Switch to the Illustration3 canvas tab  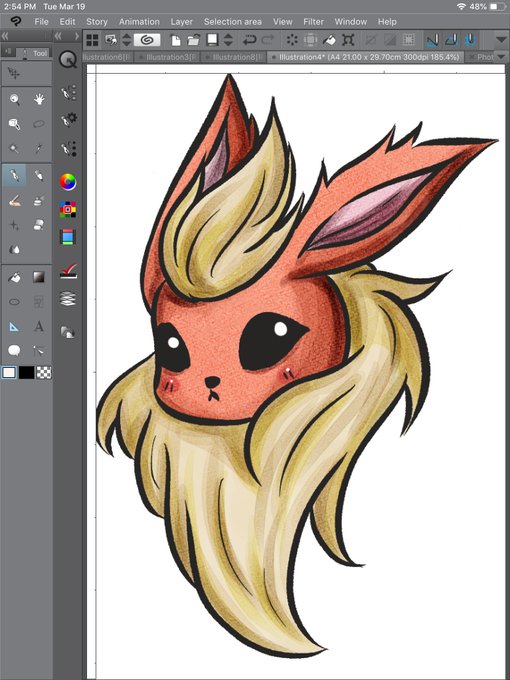point(168,57)
